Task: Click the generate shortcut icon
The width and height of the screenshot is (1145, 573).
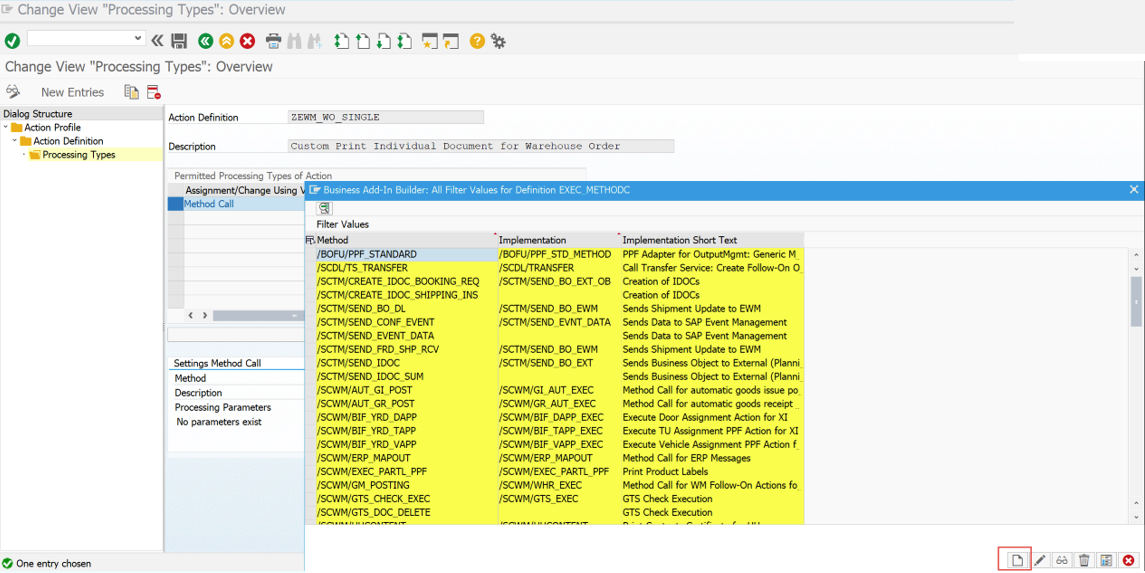Action: (x=451, y=41)
